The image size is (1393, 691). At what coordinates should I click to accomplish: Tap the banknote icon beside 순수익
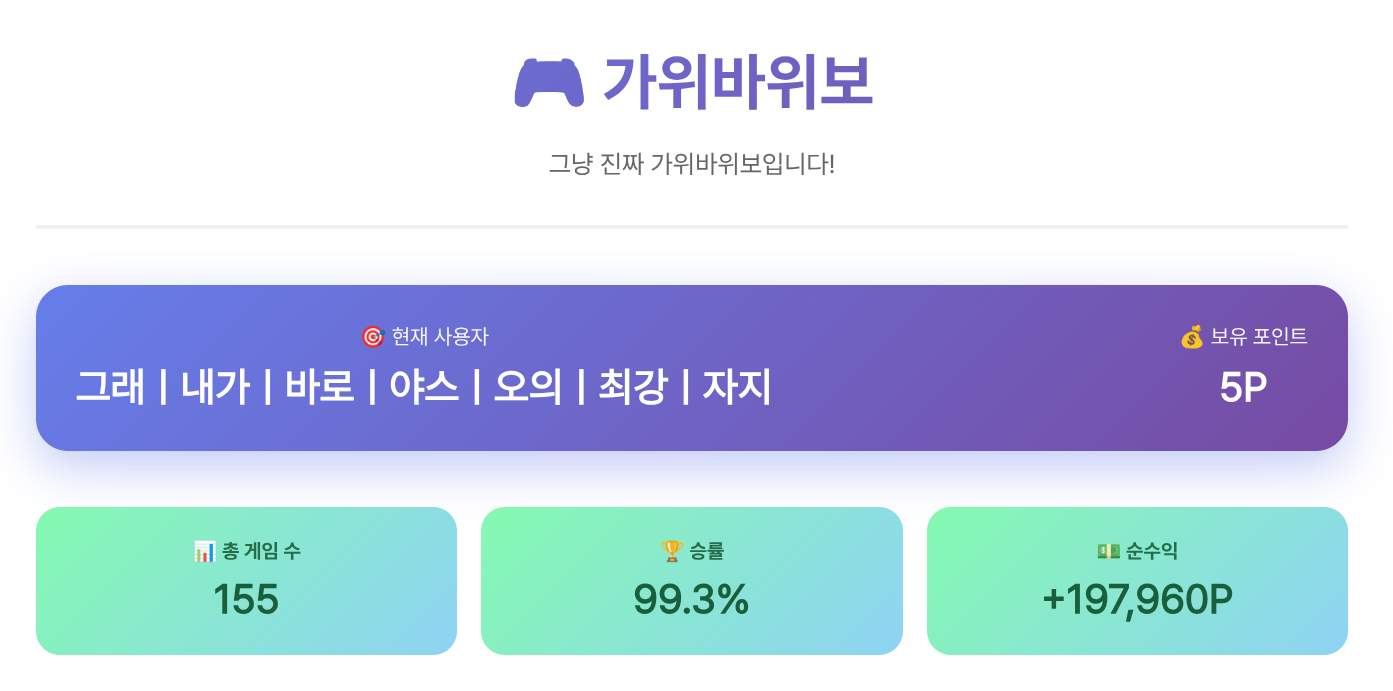(x=1108, y=551)
